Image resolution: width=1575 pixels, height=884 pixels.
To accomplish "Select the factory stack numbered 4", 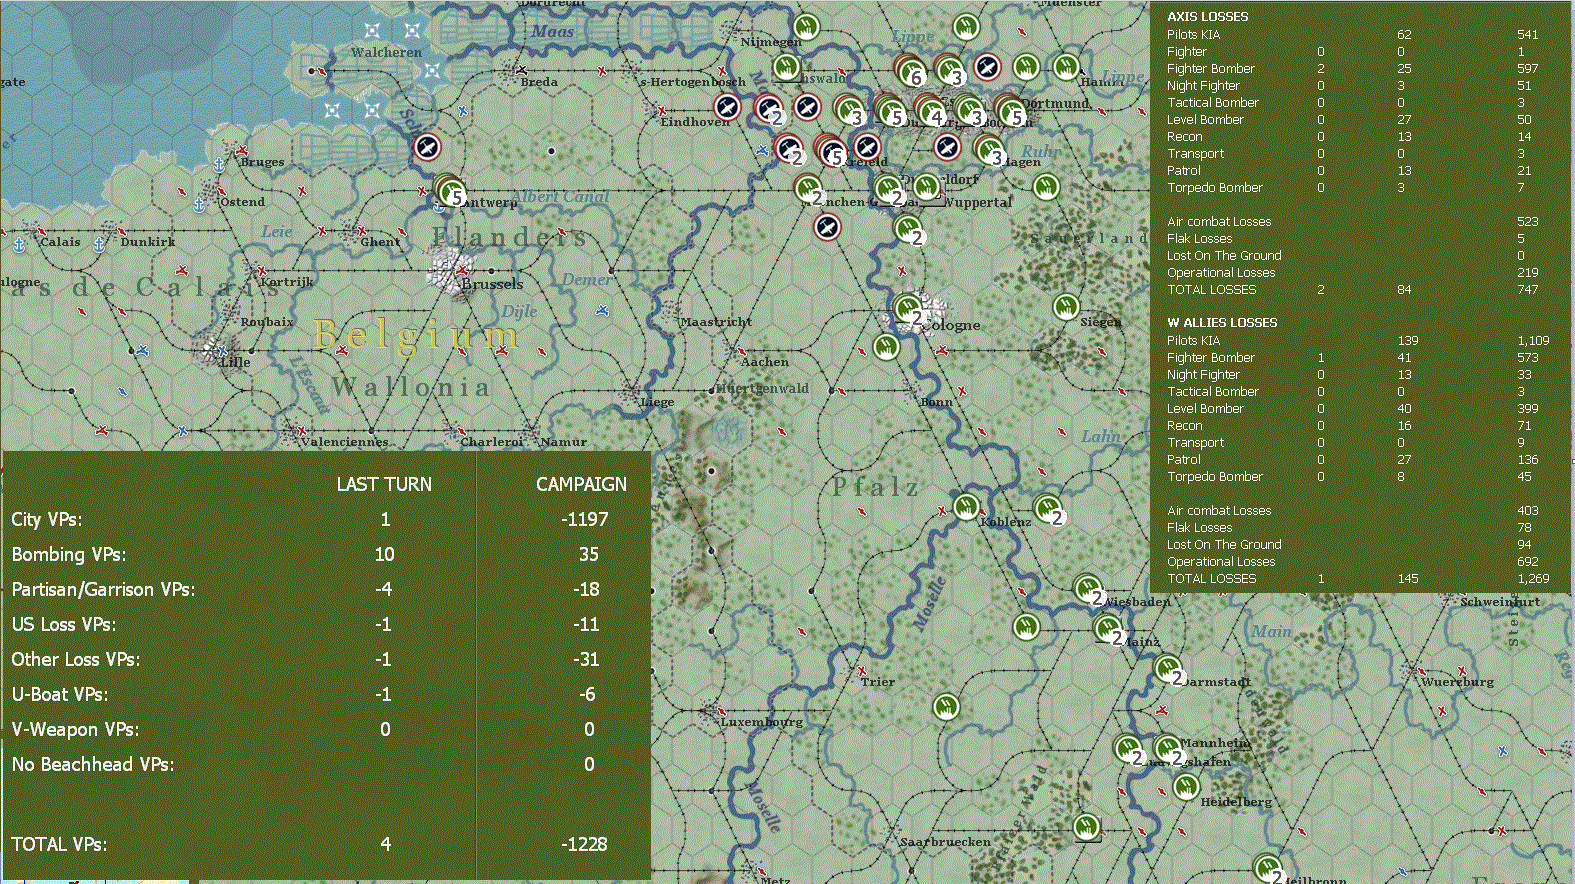I will (931, 110).
